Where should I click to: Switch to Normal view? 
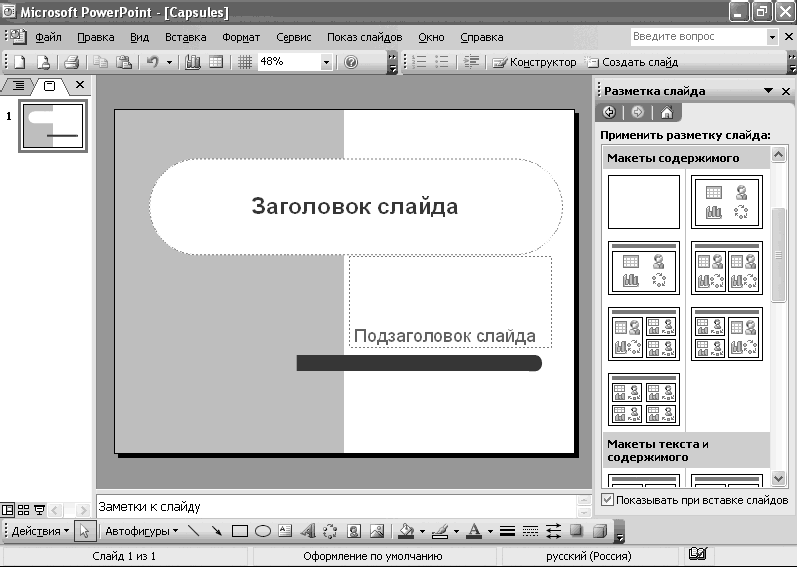tap(8, 509)
